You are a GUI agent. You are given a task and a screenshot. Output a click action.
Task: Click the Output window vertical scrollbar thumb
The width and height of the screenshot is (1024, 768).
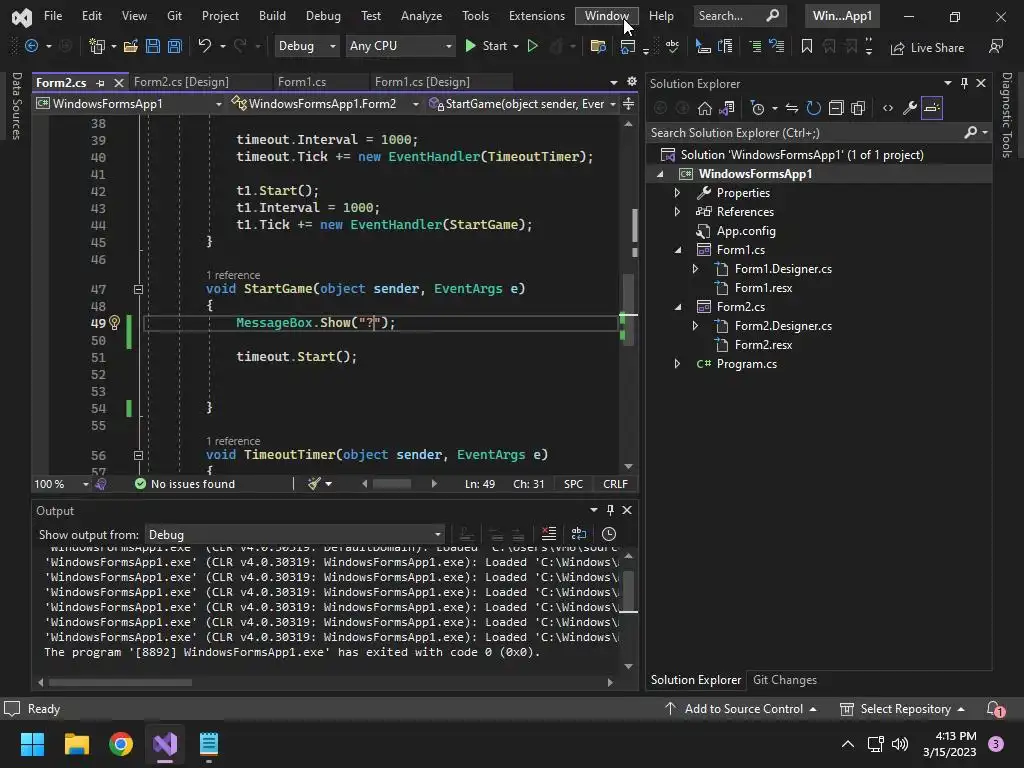pyautogui.click(x=628, y=591)
